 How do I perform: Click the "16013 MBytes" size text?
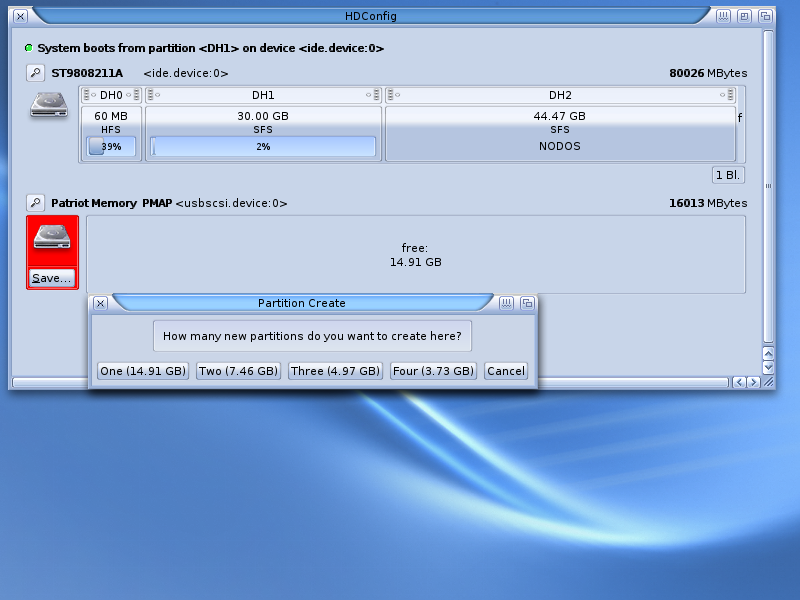708,203
